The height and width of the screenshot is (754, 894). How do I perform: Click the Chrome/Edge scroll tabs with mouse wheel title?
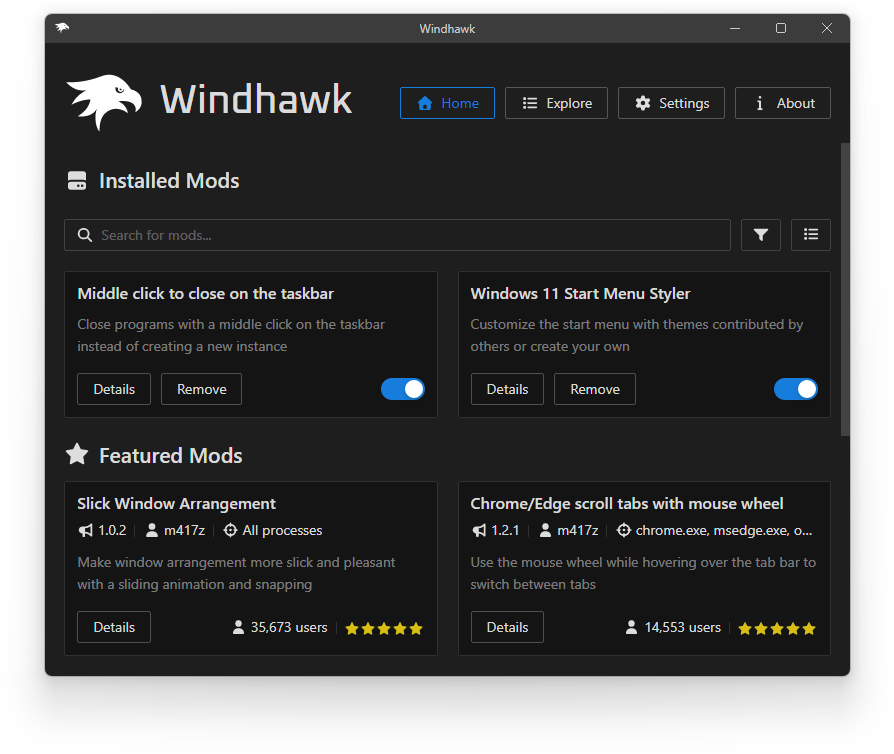(627, 504)
